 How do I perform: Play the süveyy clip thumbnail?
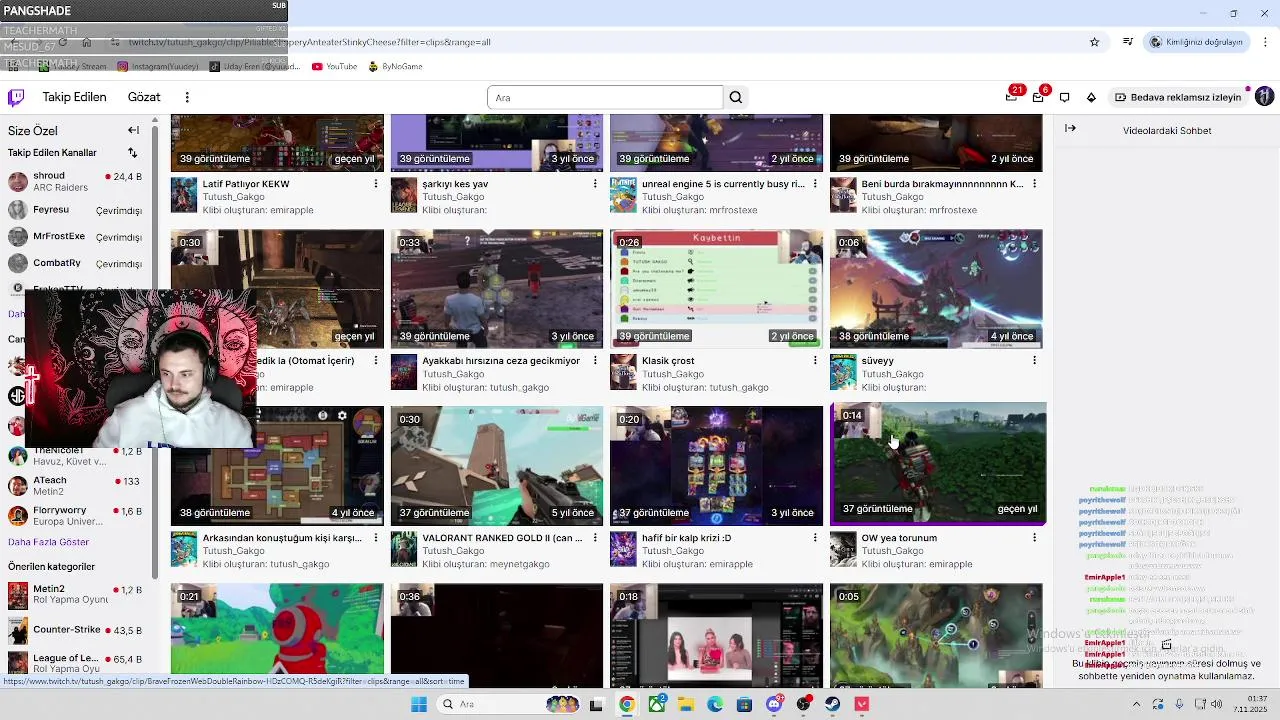936,289
